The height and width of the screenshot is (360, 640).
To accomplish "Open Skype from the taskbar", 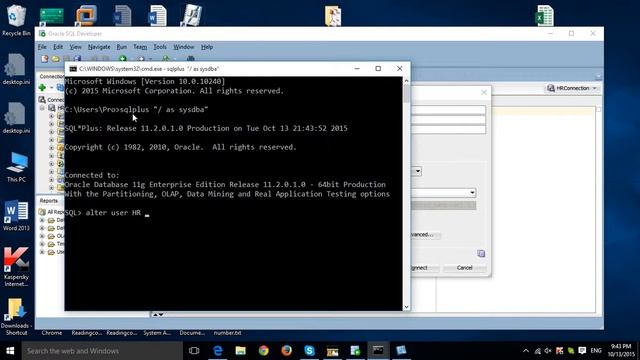I will tap(309, 351).
